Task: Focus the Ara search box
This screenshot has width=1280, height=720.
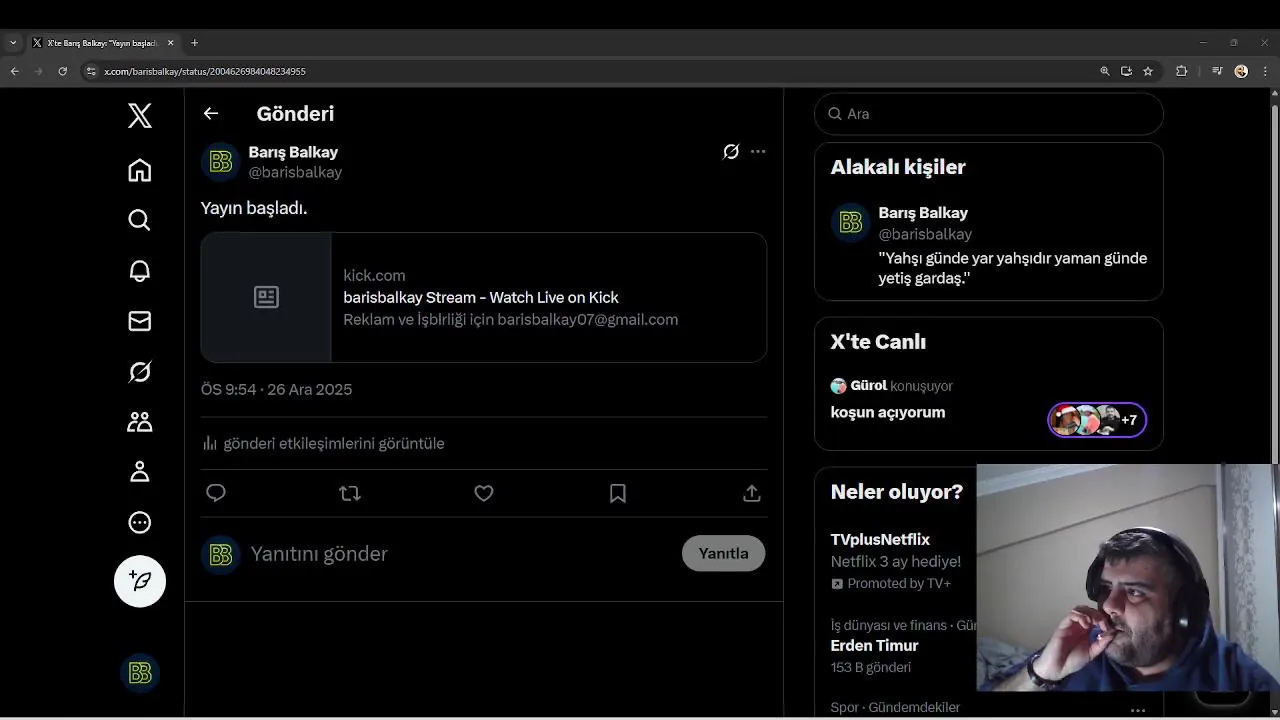Action: coord(989,114)
